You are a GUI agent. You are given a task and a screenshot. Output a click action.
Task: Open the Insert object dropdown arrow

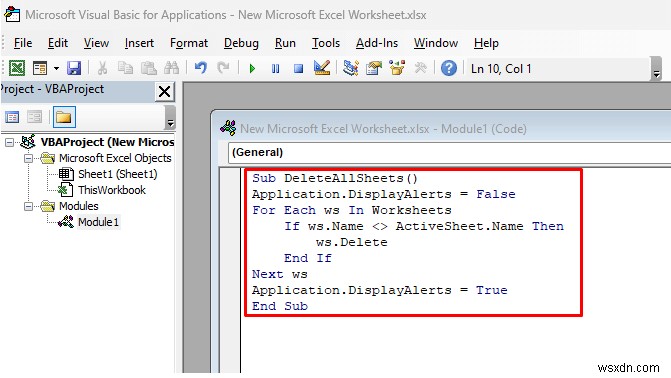pyautogui.click(x=56, y=68)
